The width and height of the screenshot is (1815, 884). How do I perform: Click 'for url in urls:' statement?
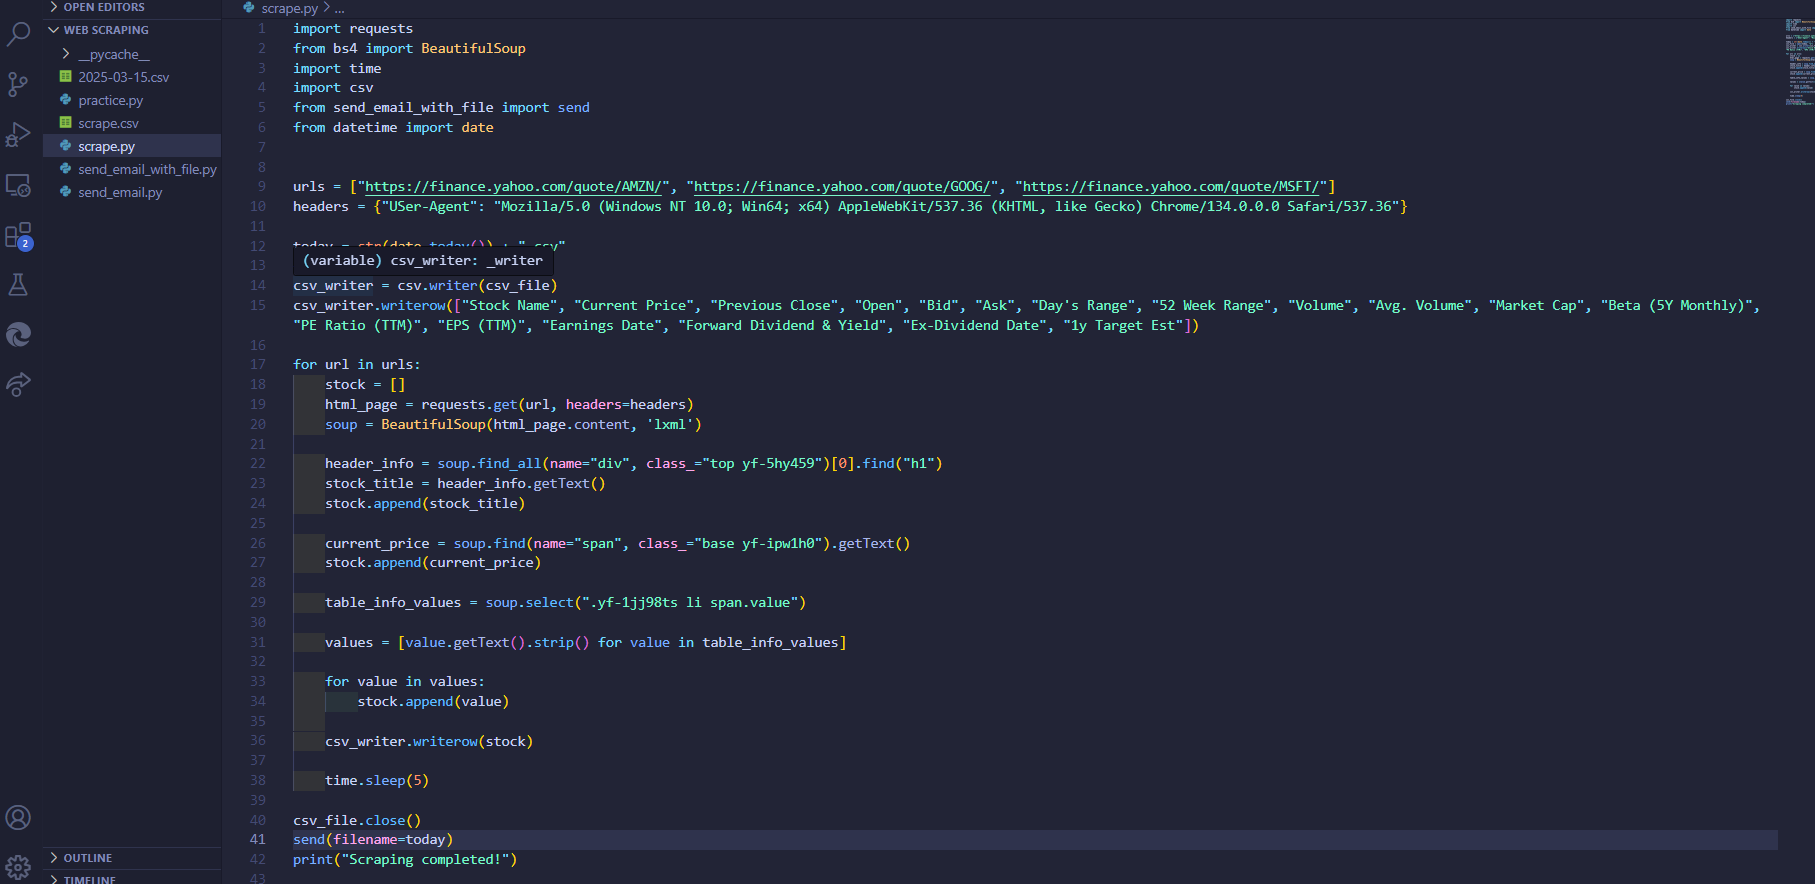pyautogui.click(x=357, y=365)
